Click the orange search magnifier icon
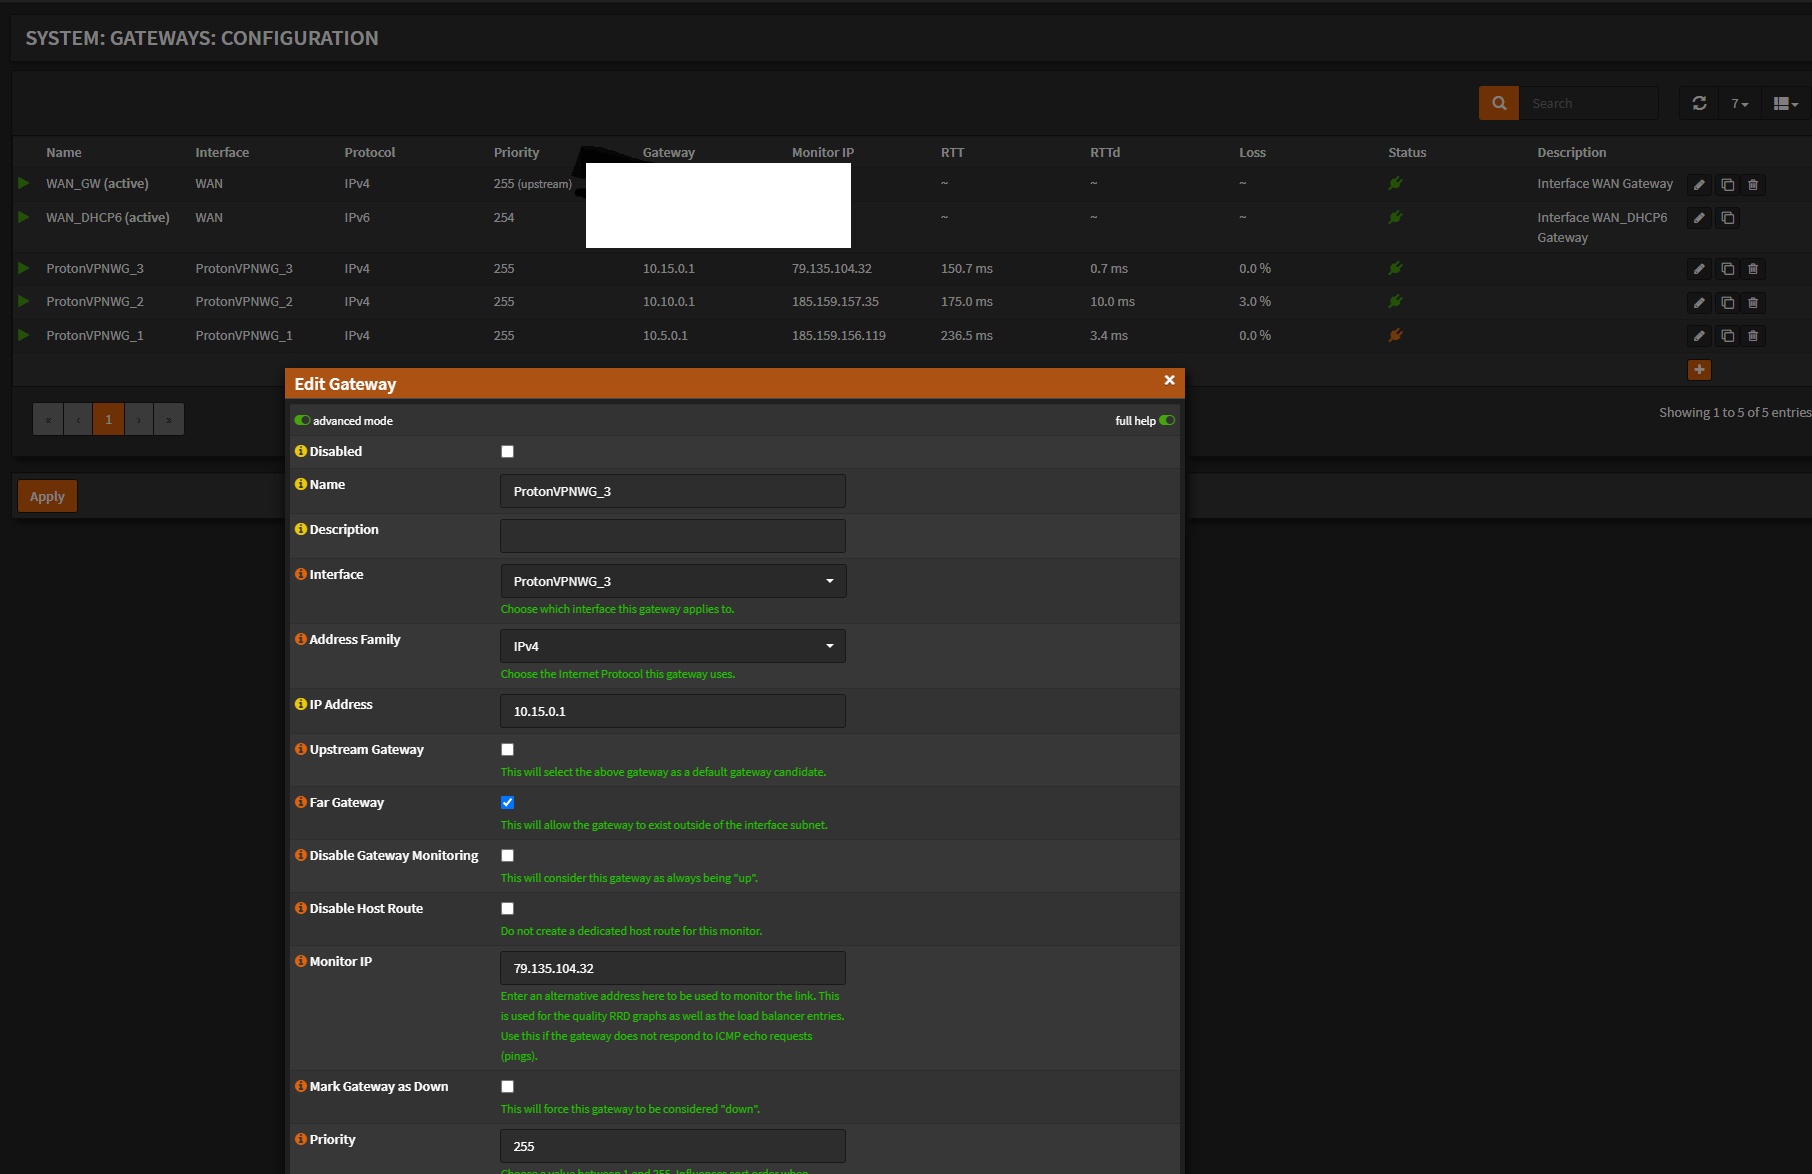1812x1174 pixels. (1498, 103)
